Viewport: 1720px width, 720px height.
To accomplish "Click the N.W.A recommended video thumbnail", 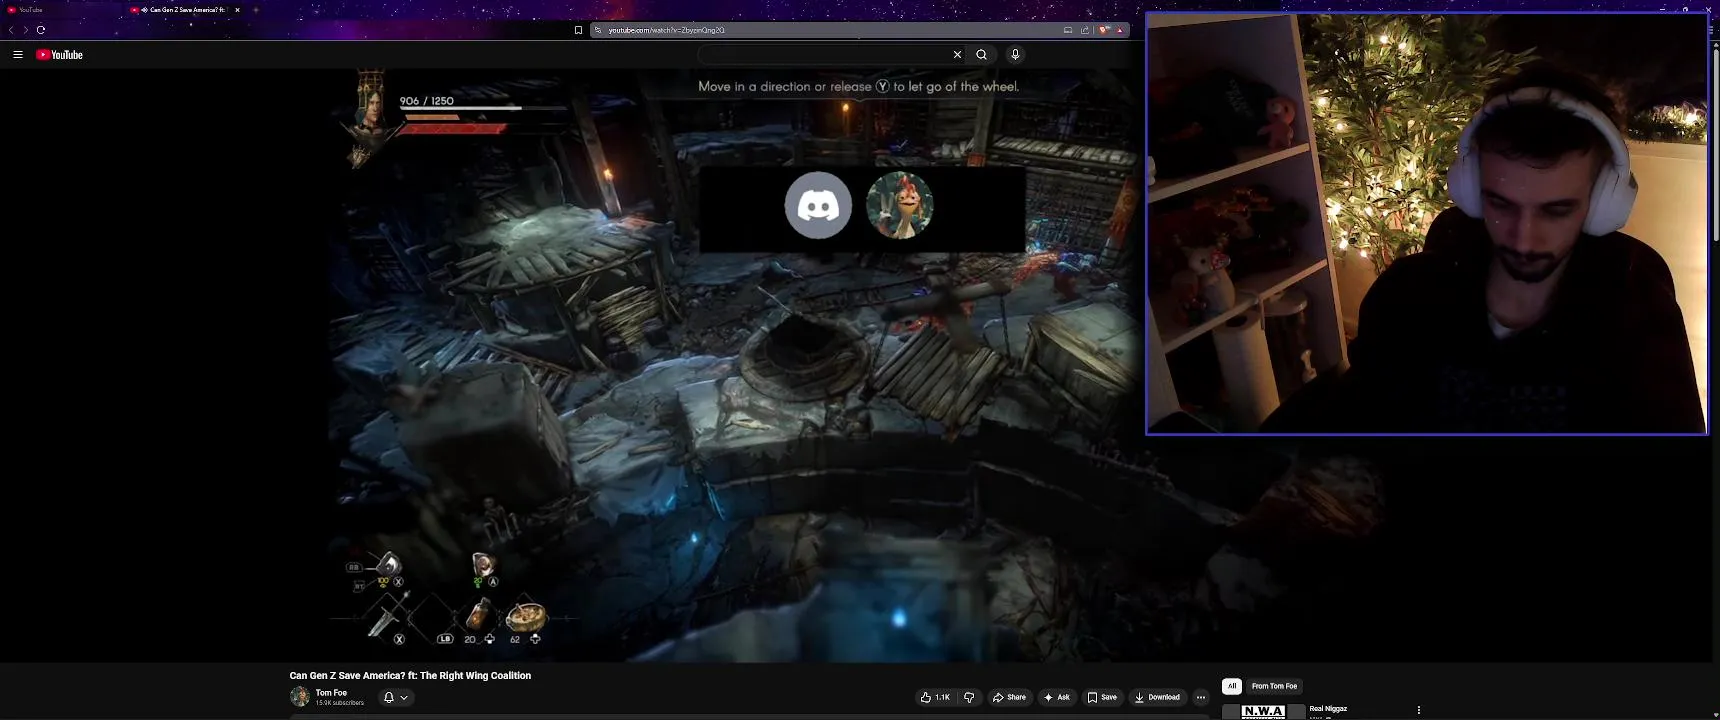I will 1263,712.
